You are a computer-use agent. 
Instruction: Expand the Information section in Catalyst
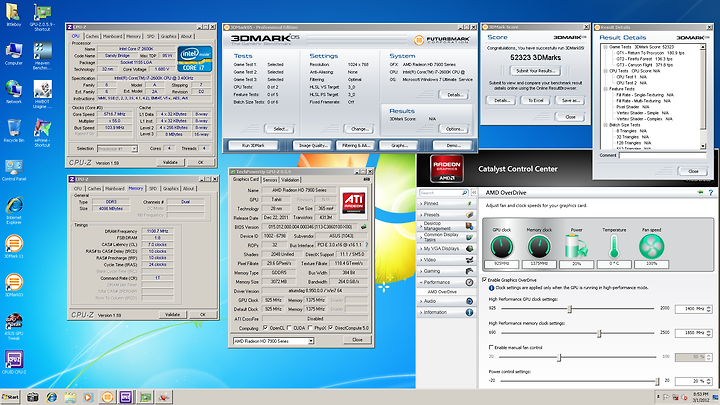pos(447,312)
